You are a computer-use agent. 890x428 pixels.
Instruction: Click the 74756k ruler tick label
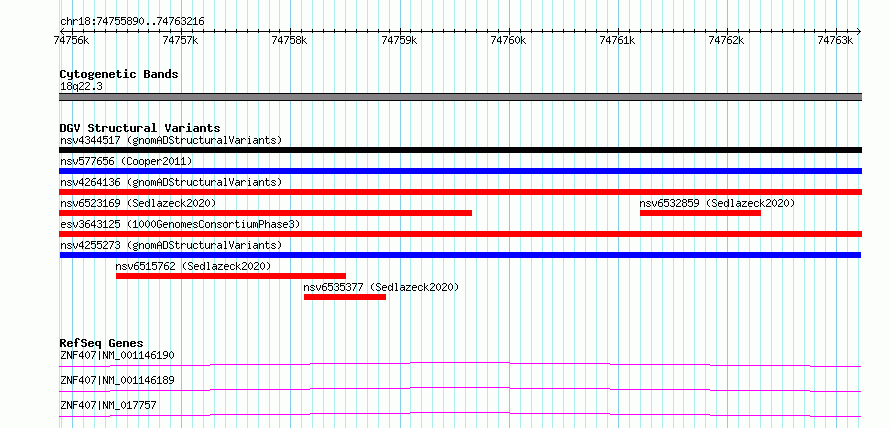71,40
